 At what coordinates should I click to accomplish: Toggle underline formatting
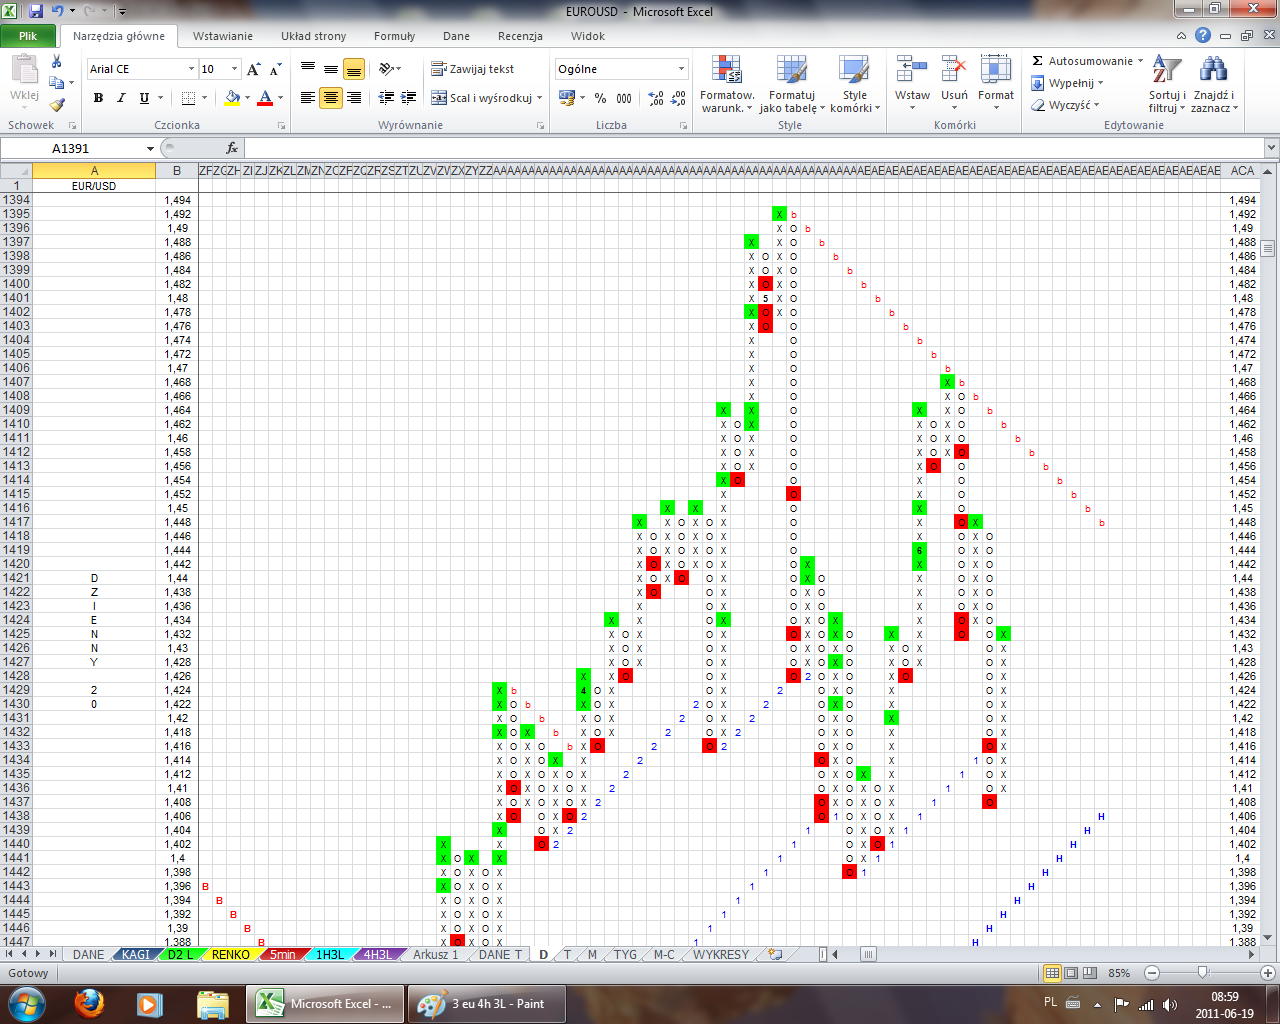(144, 98)
